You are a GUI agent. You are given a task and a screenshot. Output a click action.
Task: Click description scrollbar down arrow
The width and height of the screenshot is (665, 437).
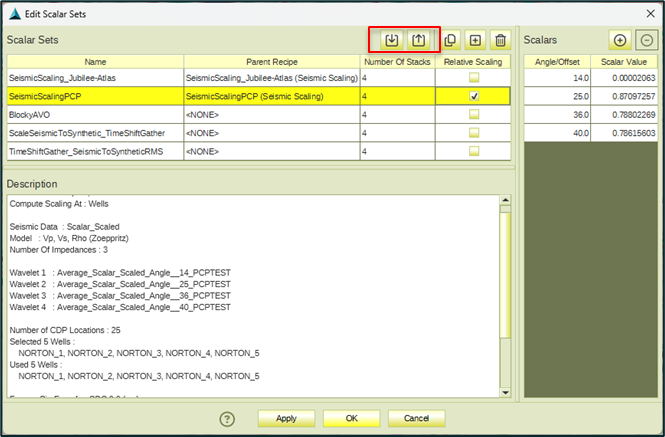click(x=505, y=392)
